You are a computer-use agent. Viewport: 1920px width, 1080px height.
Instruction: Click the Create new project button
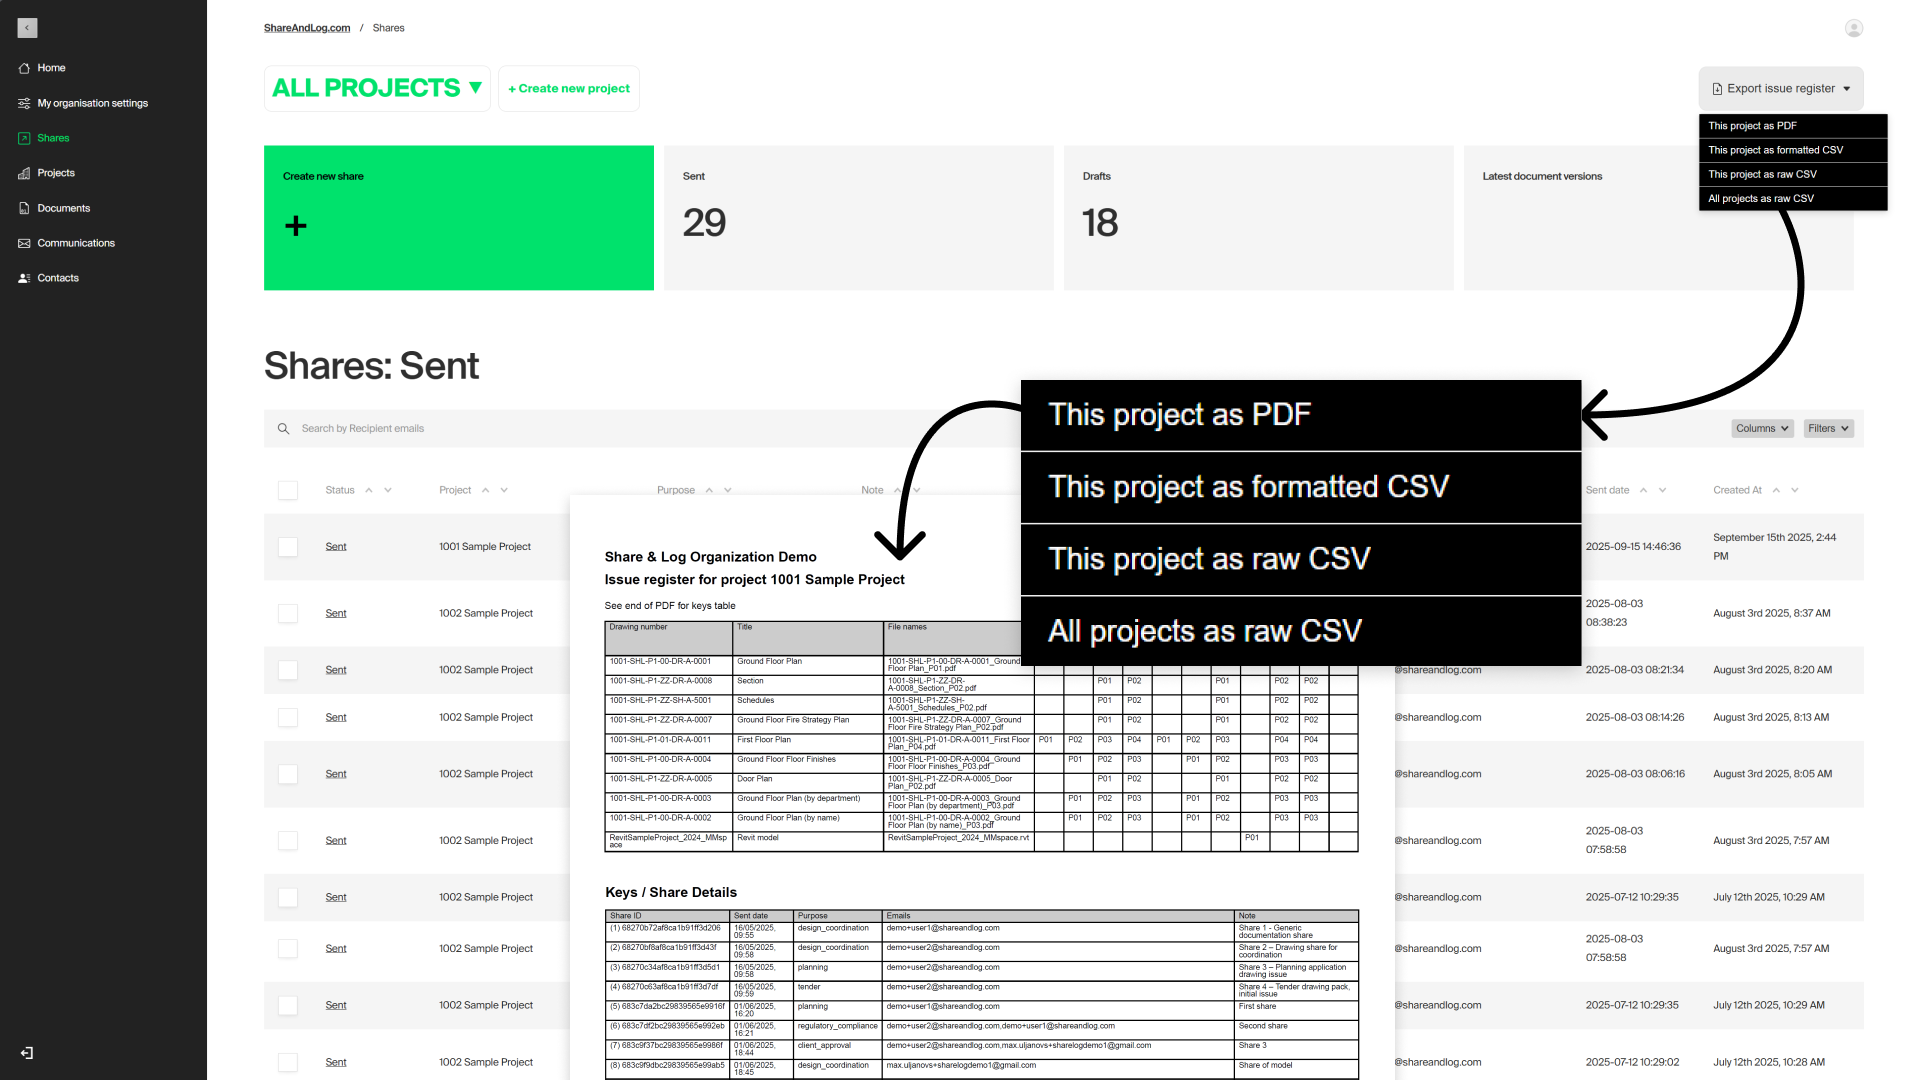568,88
